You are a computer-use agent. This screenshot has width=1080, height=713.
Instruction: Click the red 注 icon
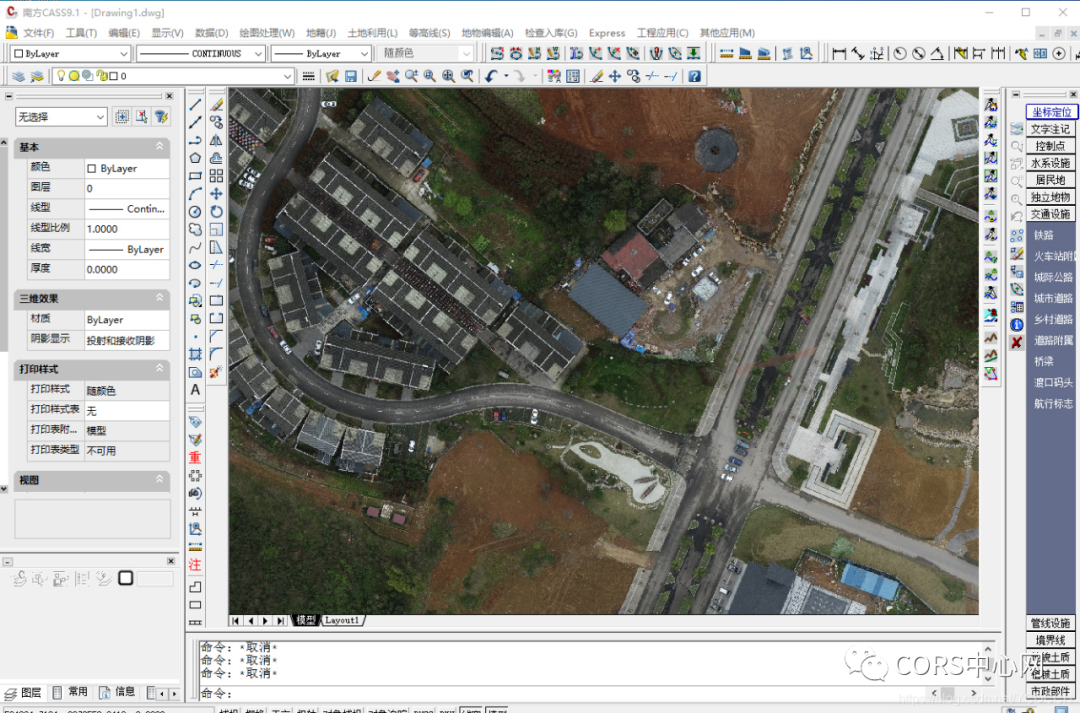[196, 565]
